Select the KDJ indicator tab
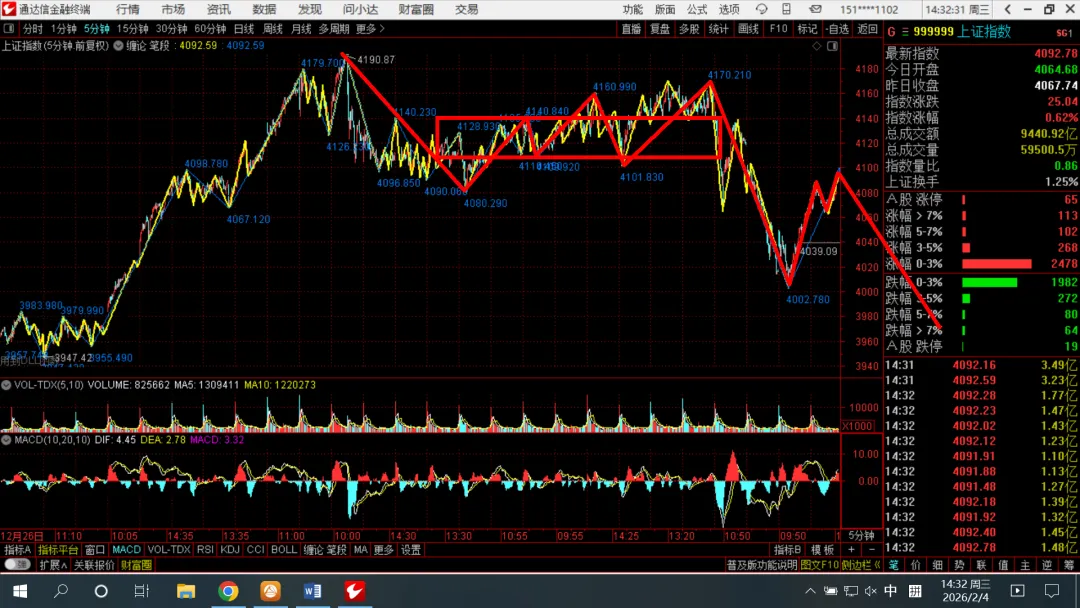 [x=230, y=549]
